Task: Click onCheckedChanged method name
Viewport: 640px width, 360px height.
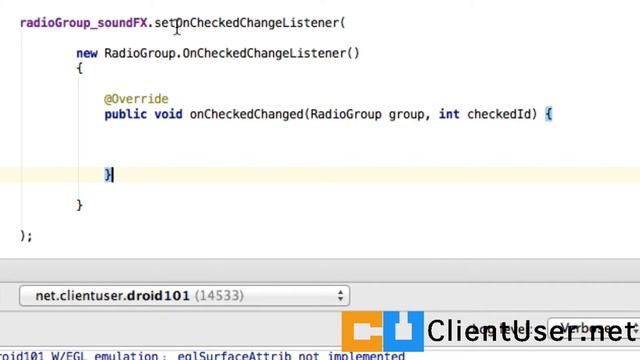Action: (247, 114)
